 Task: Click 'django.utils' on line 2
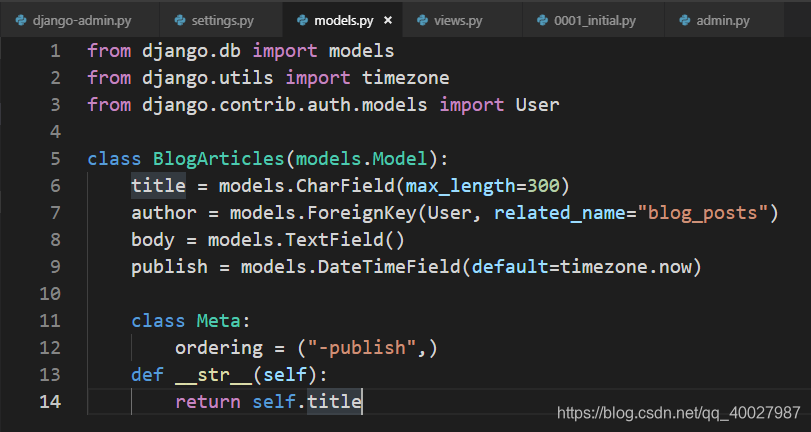(x=207, y=78)
